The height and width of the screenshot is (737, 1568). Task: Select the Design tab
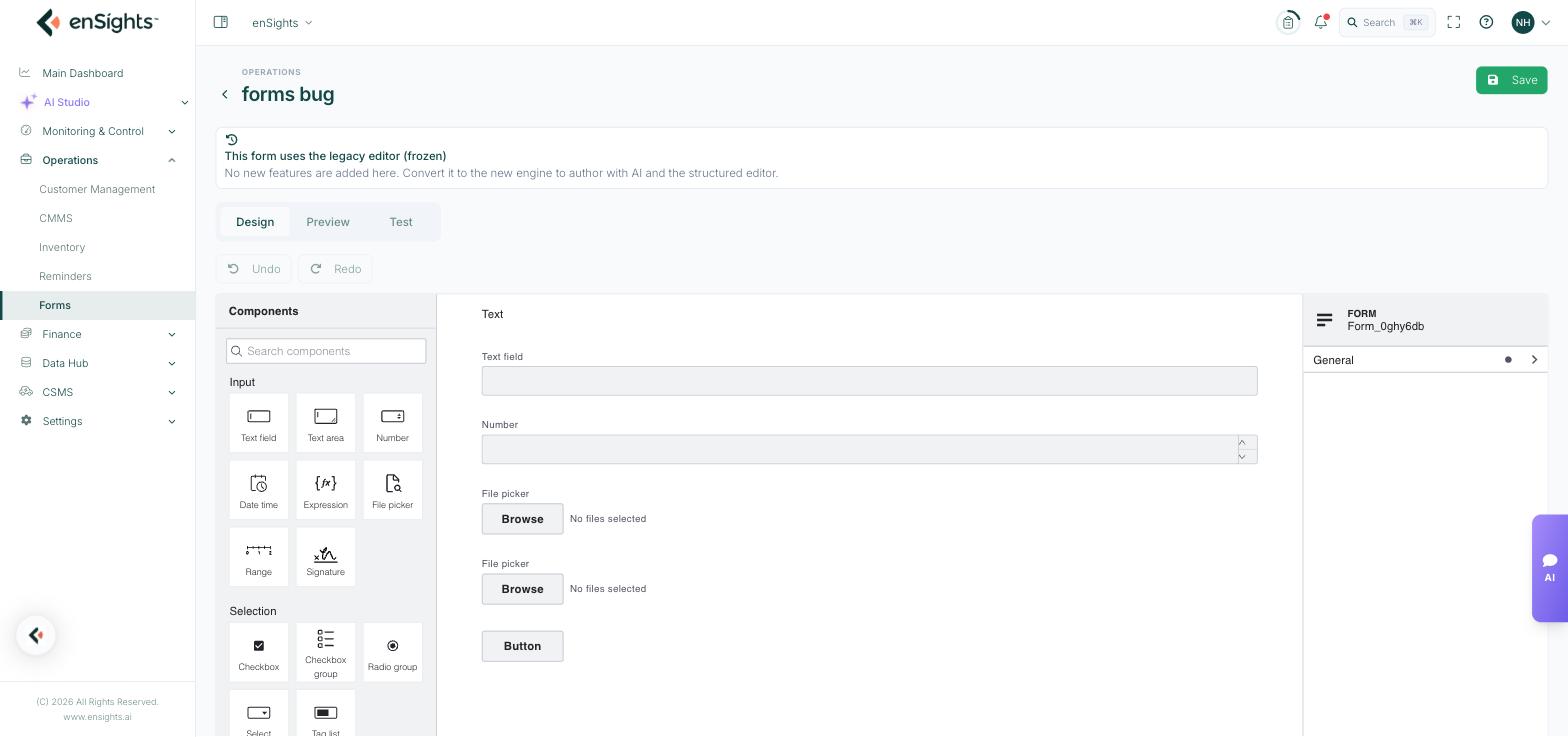click(x=255, y=222)
